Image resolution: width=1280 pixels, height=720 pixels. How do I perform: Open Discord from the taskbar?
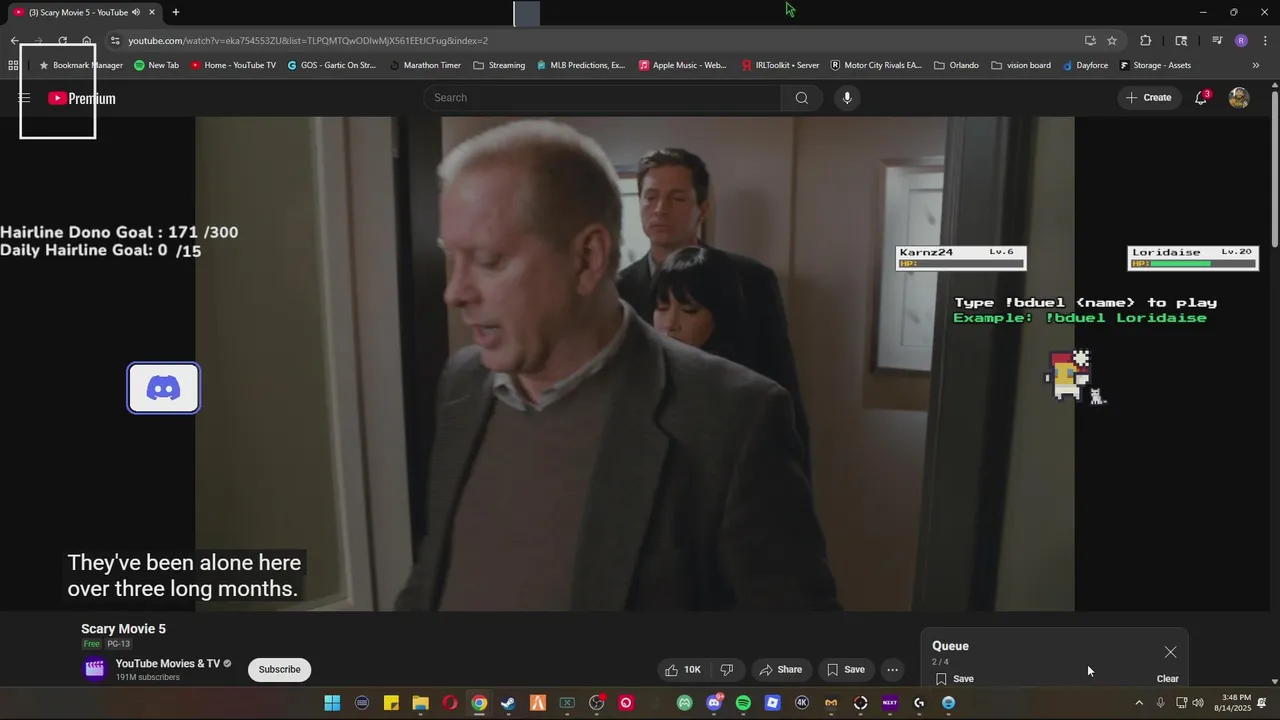point(714,703)
